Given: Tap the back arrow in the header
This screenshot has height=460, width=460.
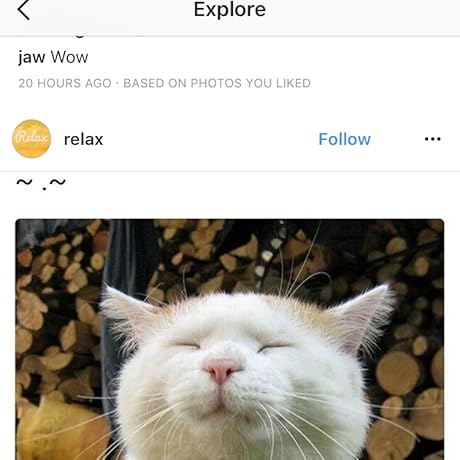Looking at the screenshot, I should 24,10.
